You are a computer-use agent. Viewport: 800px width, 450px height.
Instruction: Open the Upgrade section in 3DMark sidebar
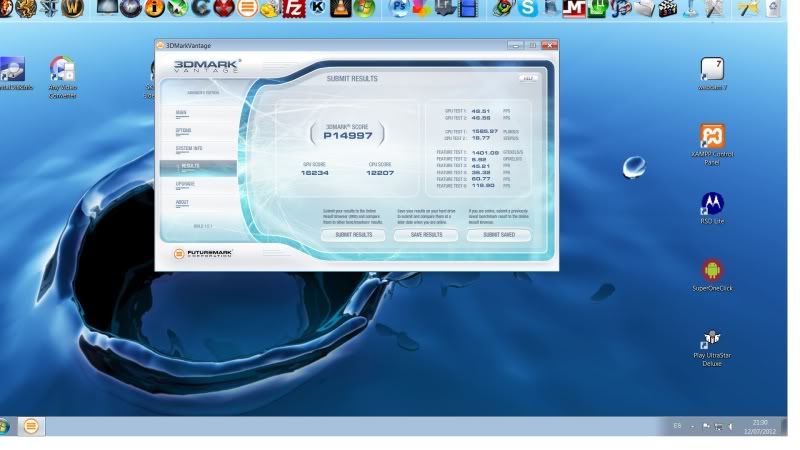pos(185,184)
